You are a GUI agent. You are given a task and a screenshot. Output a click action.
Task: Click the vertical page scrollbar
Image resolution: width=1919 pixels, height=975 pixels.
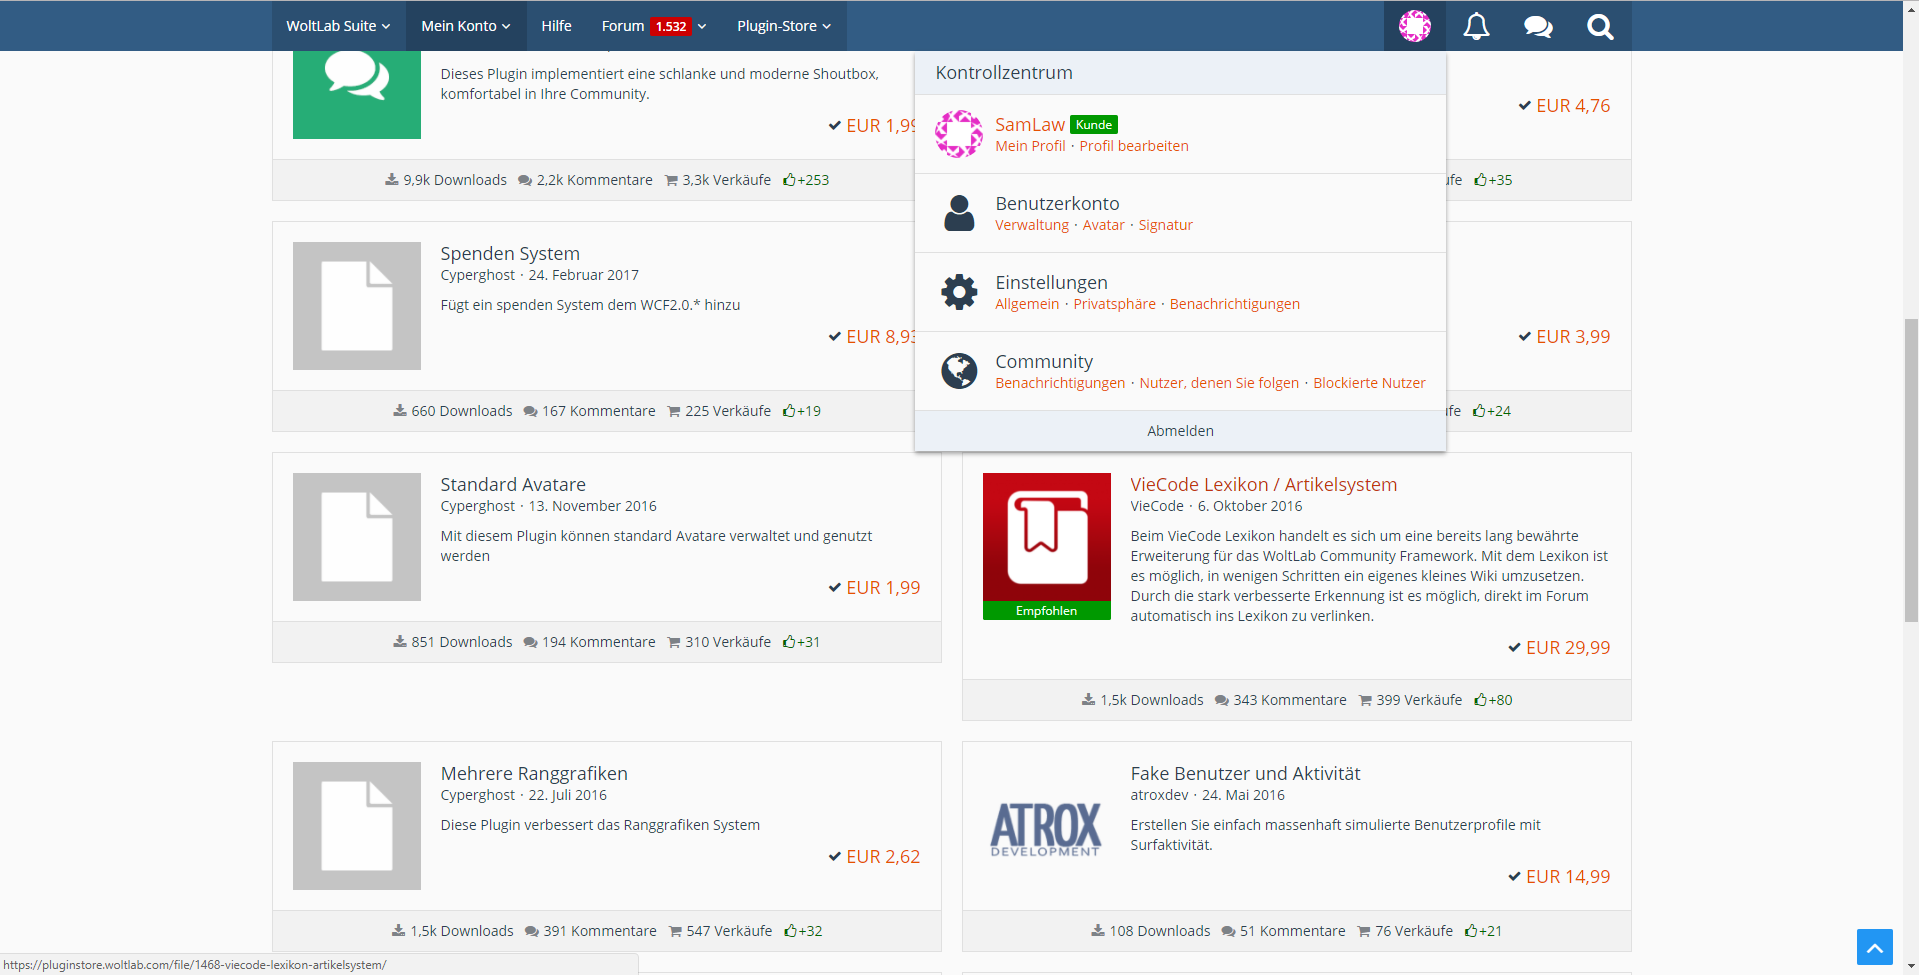click(x=1911, y=470)
